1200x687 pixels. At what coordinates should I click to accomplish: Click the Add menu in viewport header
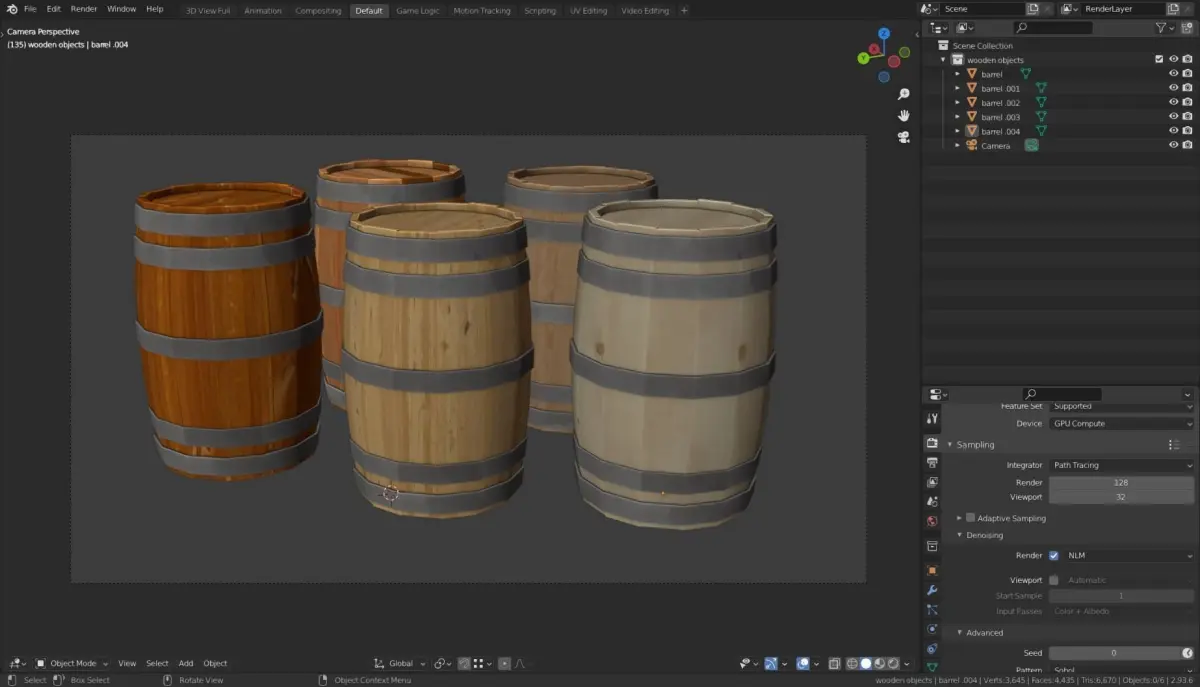186,663
